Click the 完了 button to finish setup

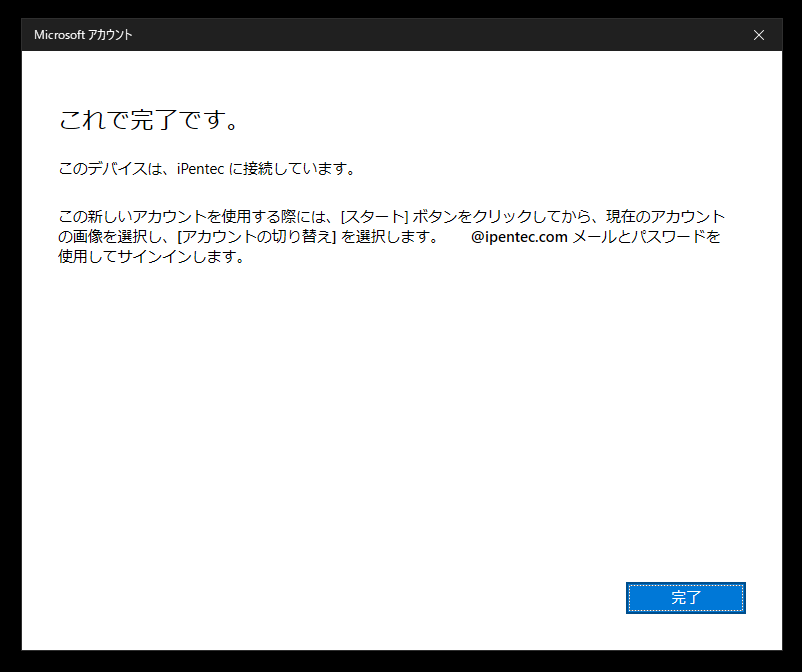coord(685,598)
